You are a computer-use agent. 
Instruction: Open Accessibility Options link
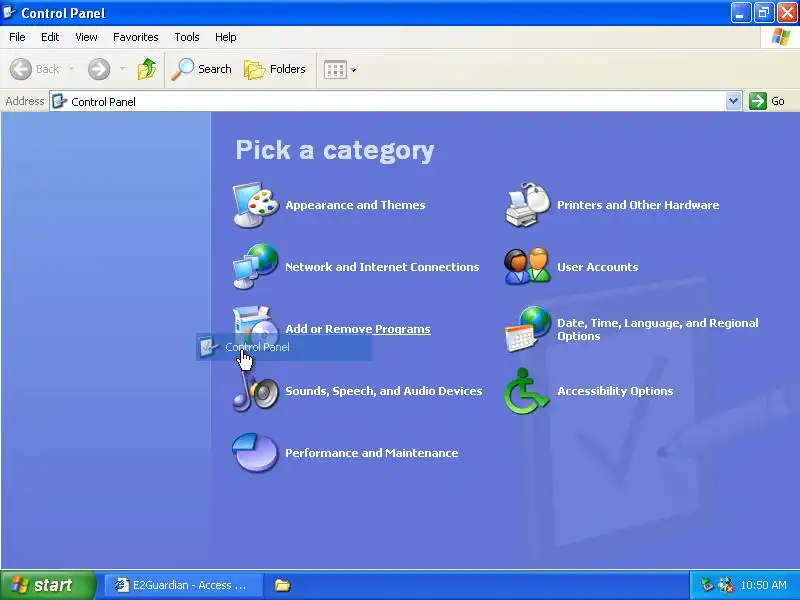click(615, 391)
